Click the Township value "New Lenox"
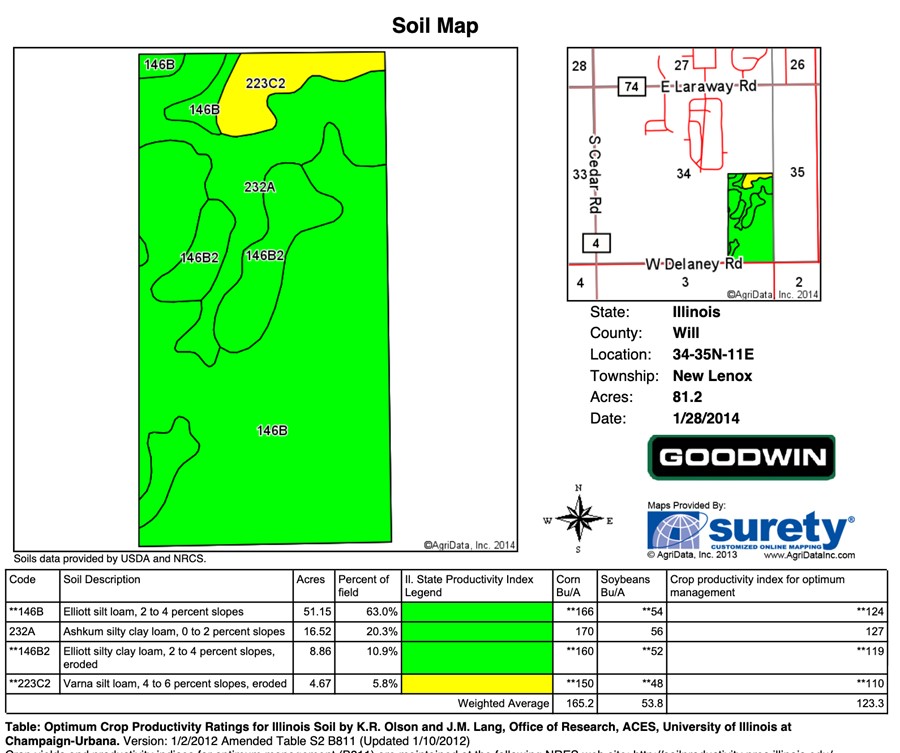 tap(712, 376)
